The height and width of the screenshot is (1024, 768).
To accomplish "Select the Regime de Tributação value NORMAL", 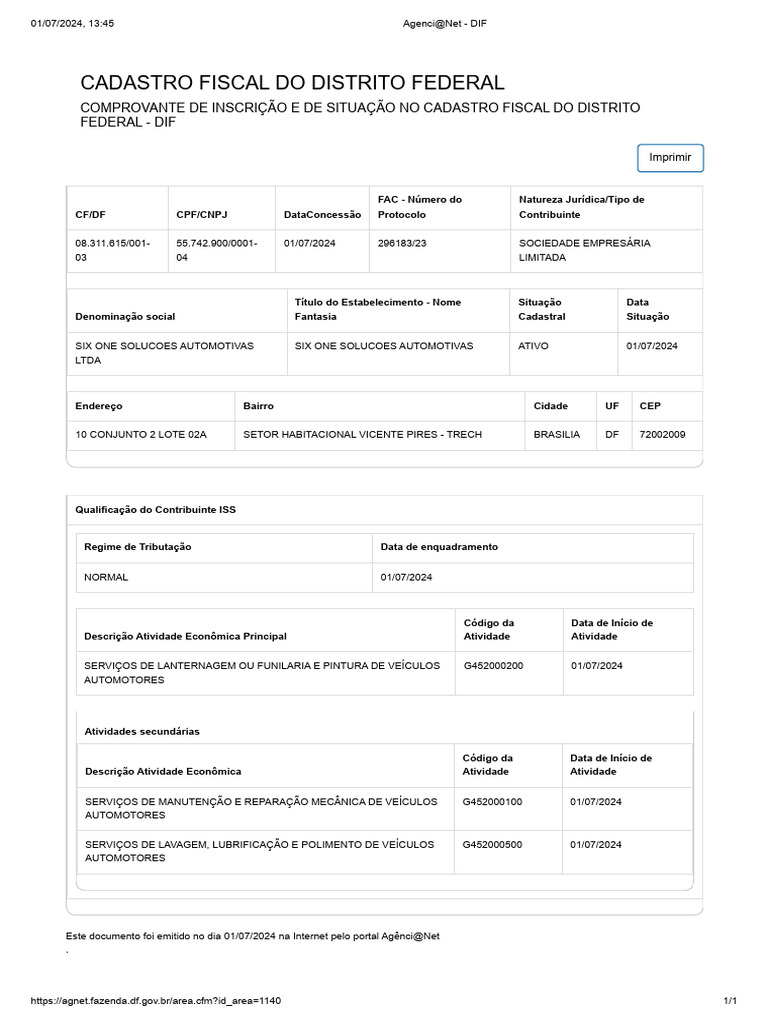I will point(106,577).
